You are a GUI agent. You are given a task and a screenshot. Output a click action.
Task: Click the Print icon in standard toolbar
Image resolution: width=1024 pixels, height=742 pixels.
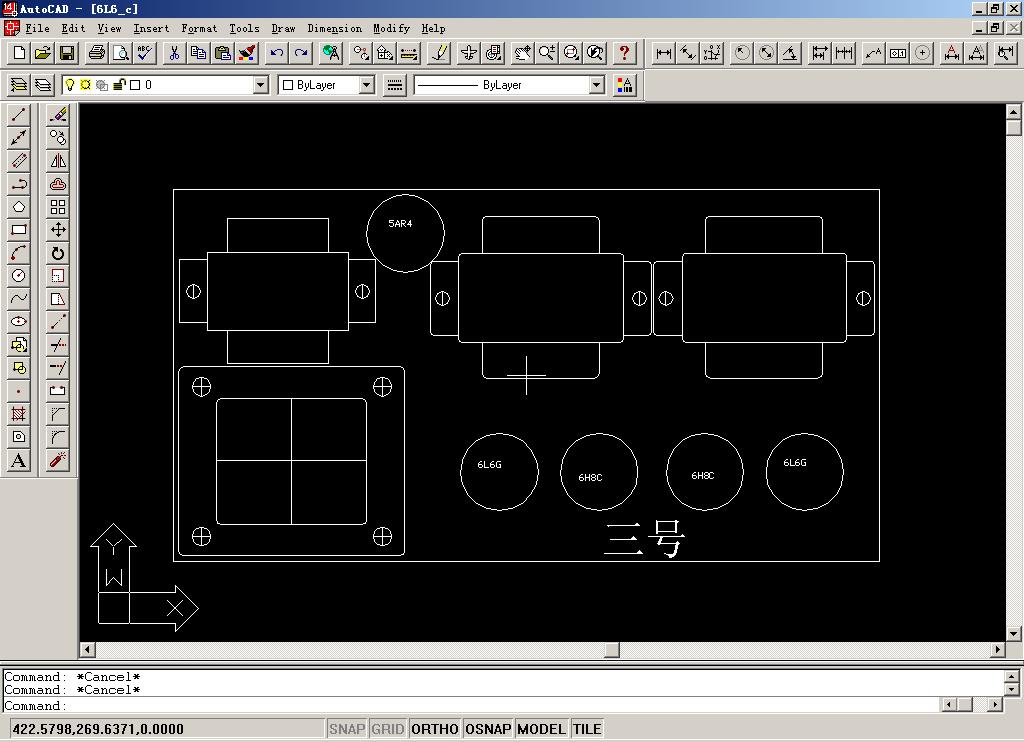[97, 53]
